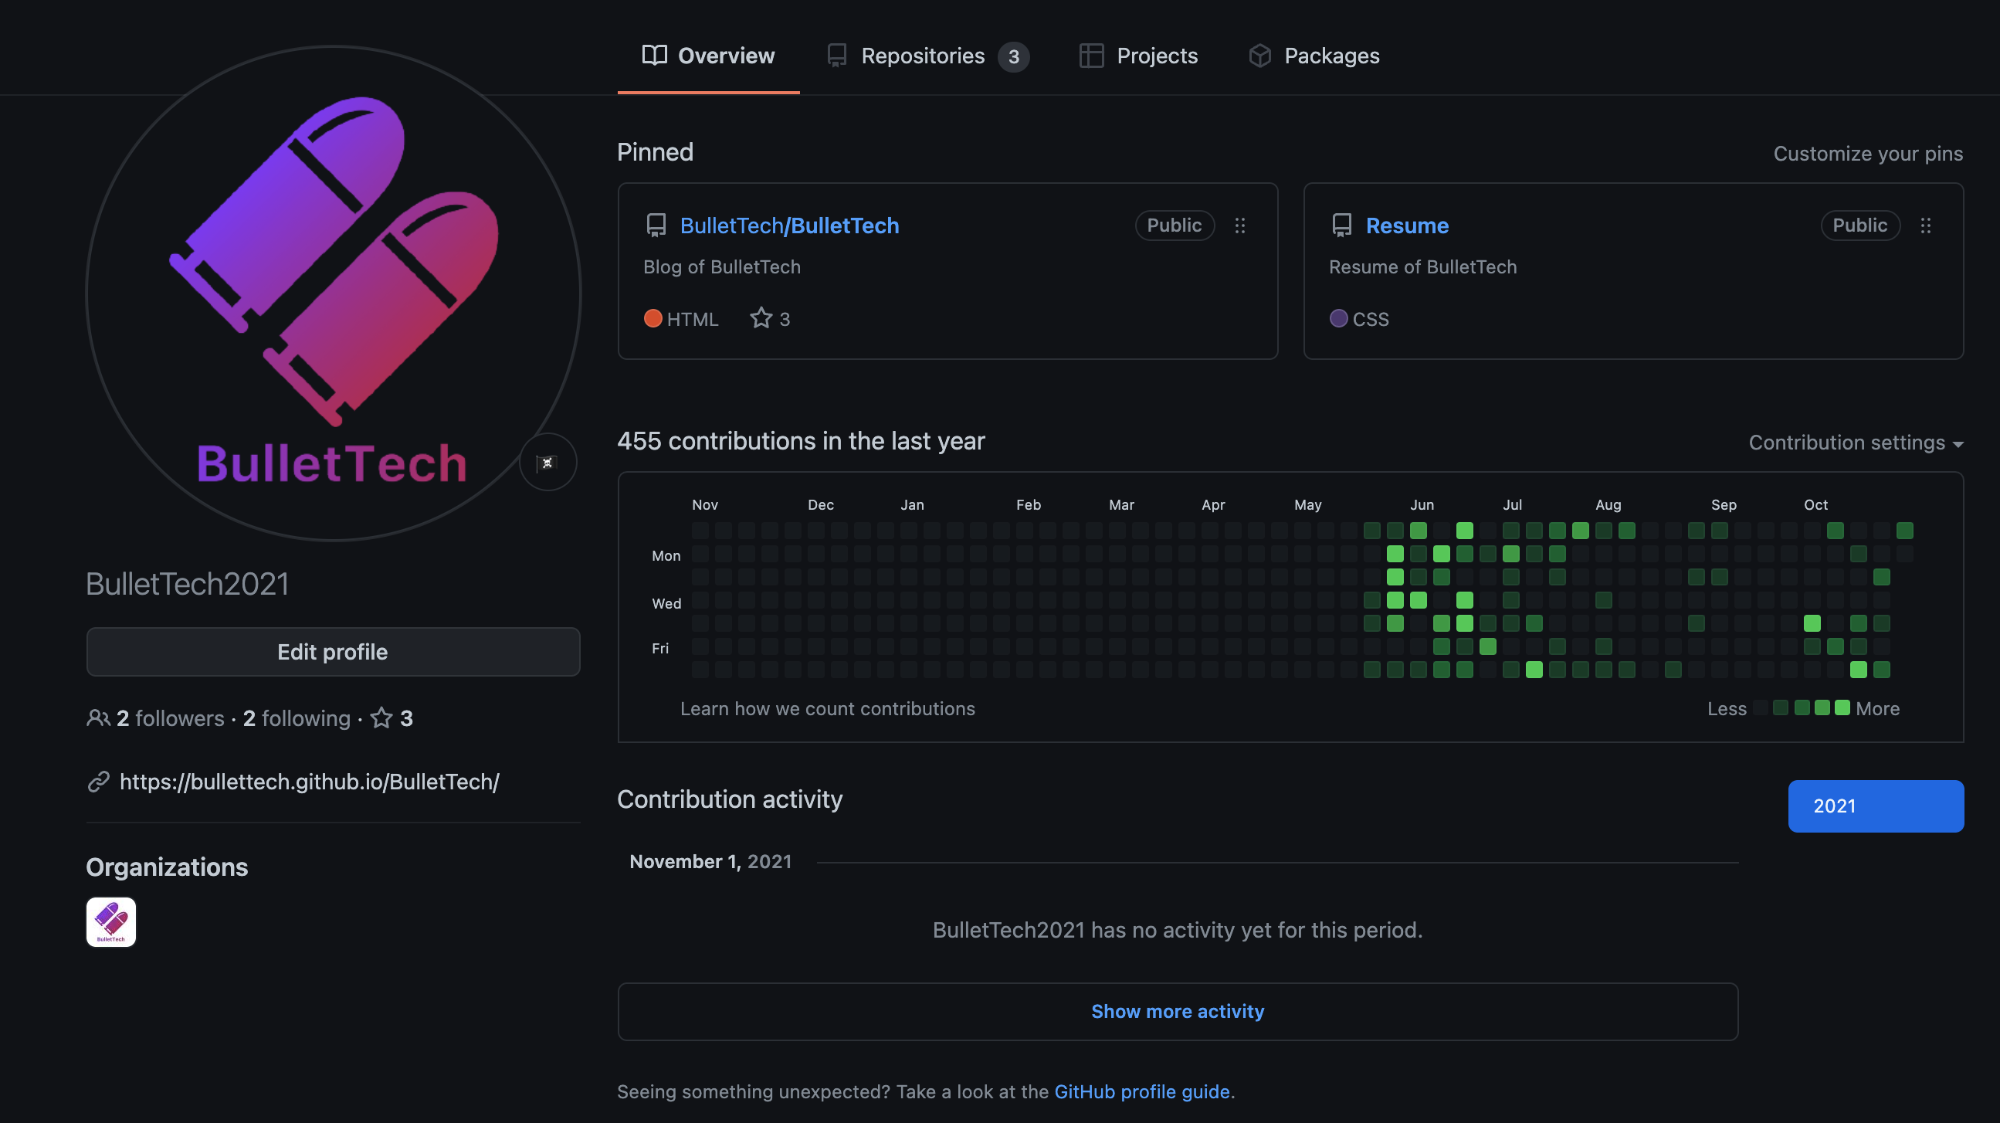Open the bullettech.github.io/BulletTech website link
Viewport: 2000px width, 1123px height.
tap(309, 782)
